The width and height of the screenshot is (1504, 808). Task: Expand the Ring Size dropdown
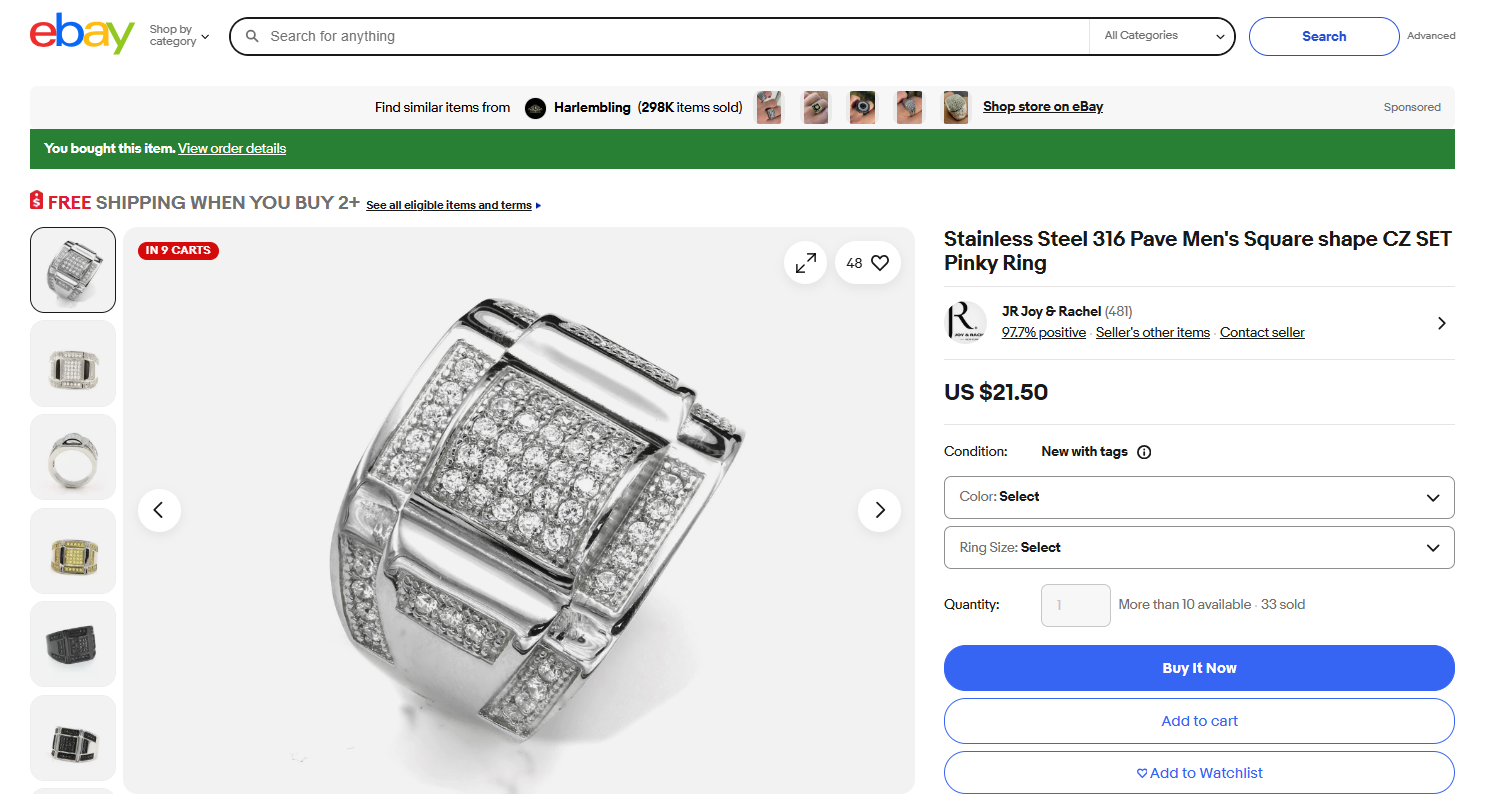[x=1198, y=548]
